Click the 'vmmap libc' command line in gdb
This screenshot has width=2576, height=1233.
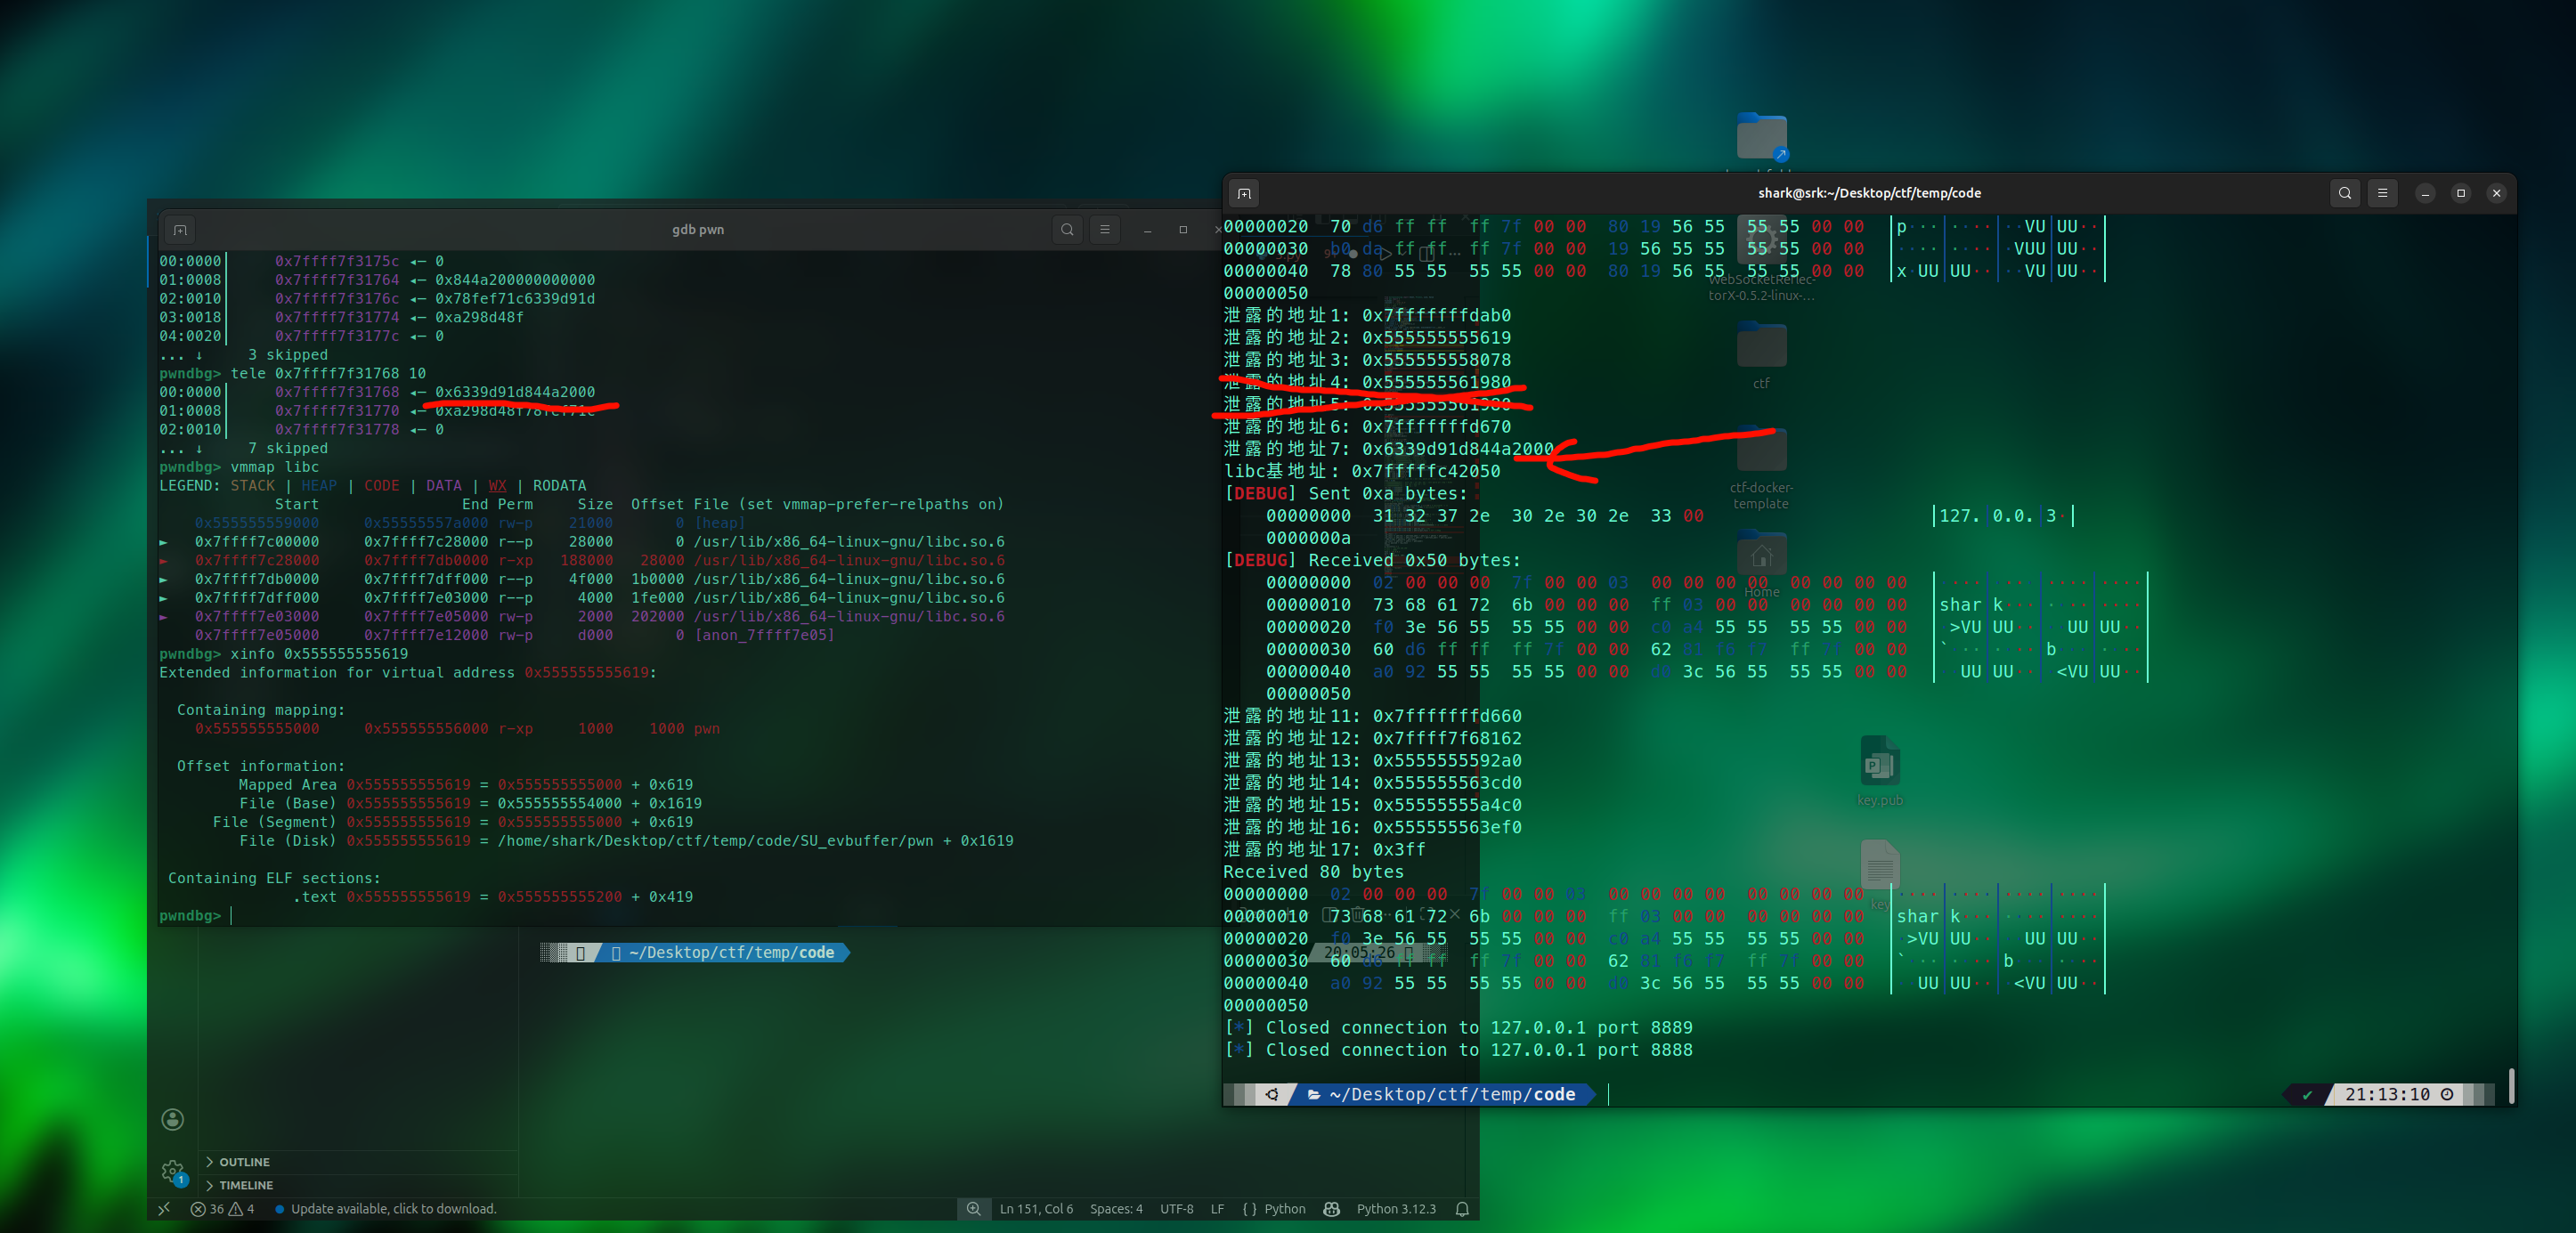tap(239, 467)
